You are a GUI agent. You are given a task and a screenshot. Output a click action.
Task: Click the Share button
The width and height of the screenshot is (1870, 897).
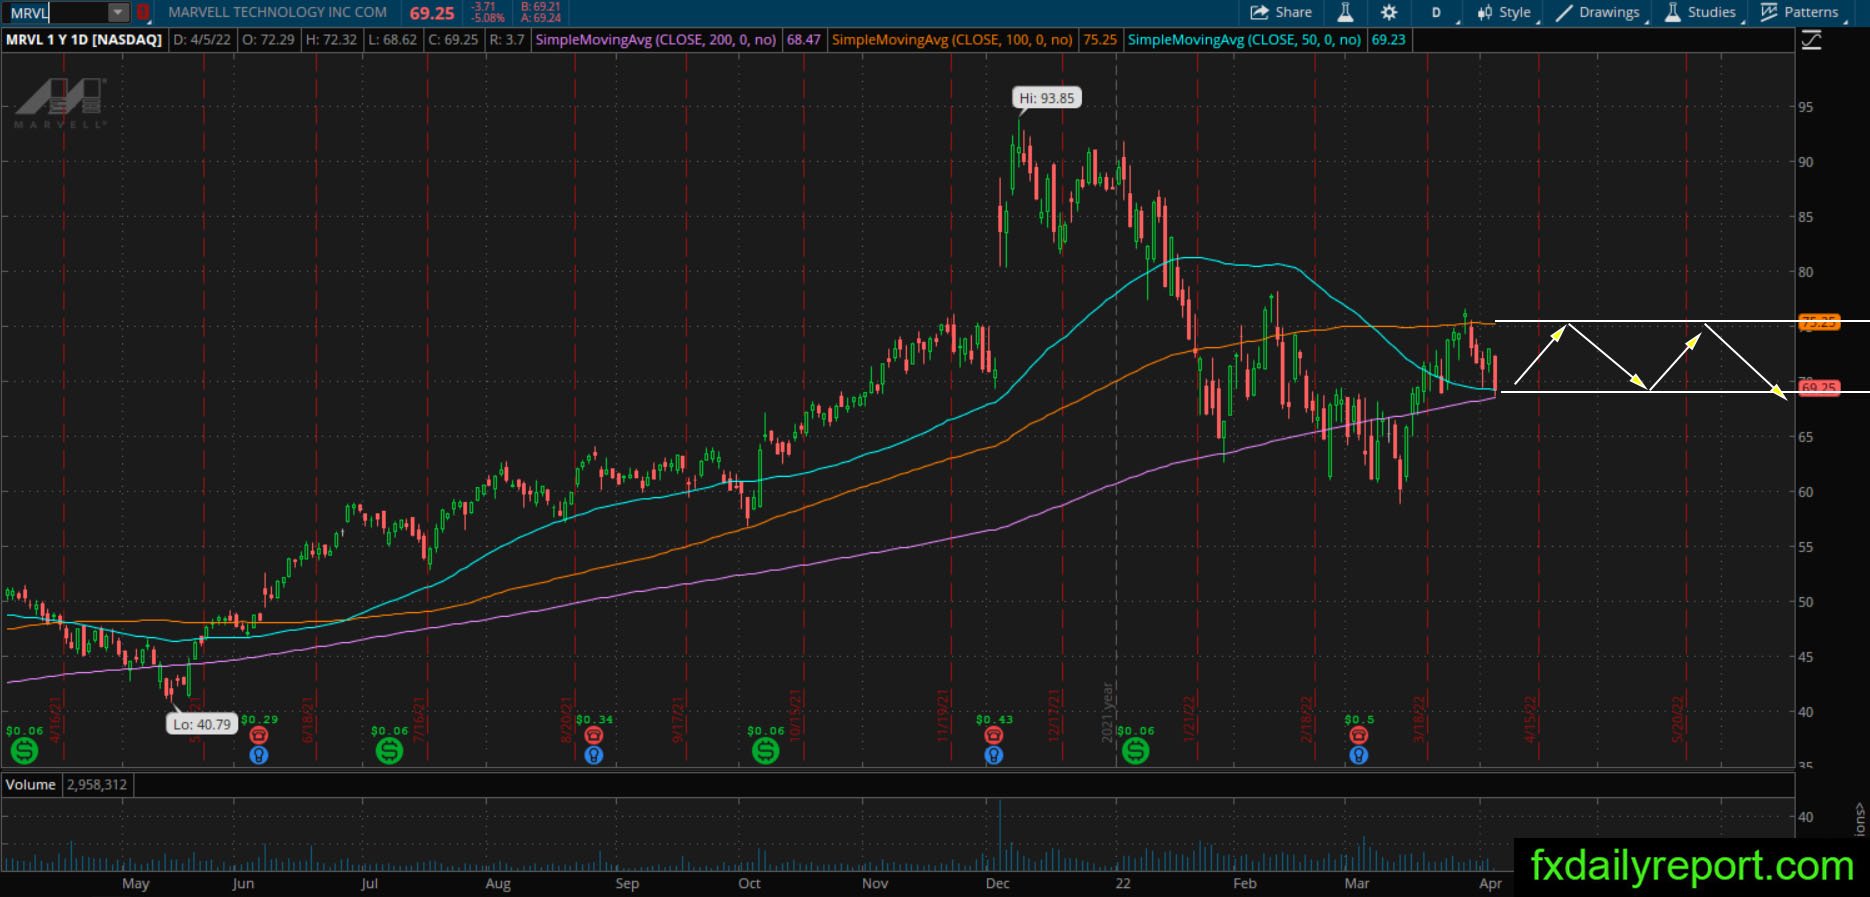1281,12
